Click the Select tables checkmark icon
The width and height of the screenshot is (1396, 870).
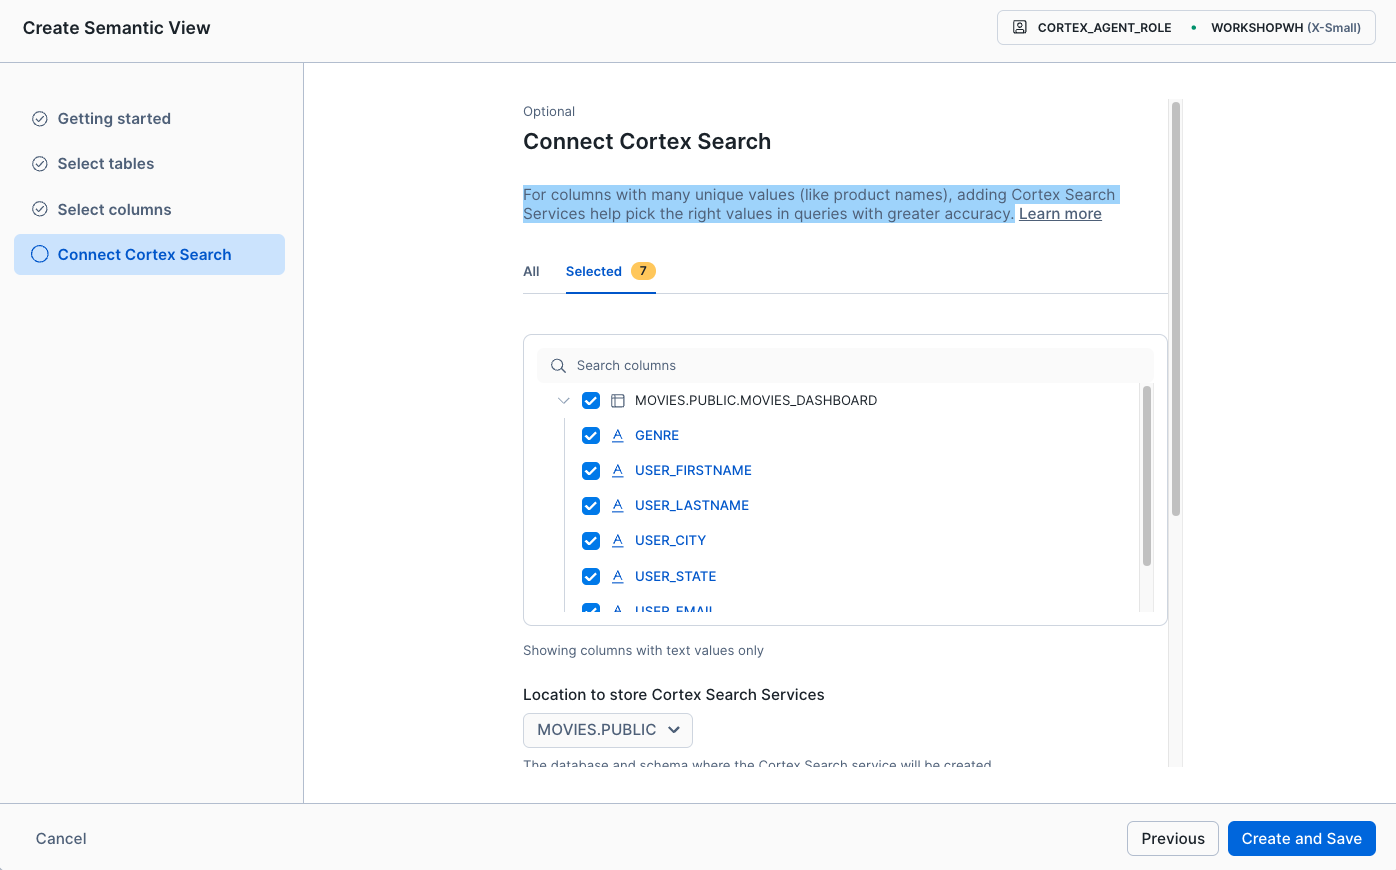point(40,164)
